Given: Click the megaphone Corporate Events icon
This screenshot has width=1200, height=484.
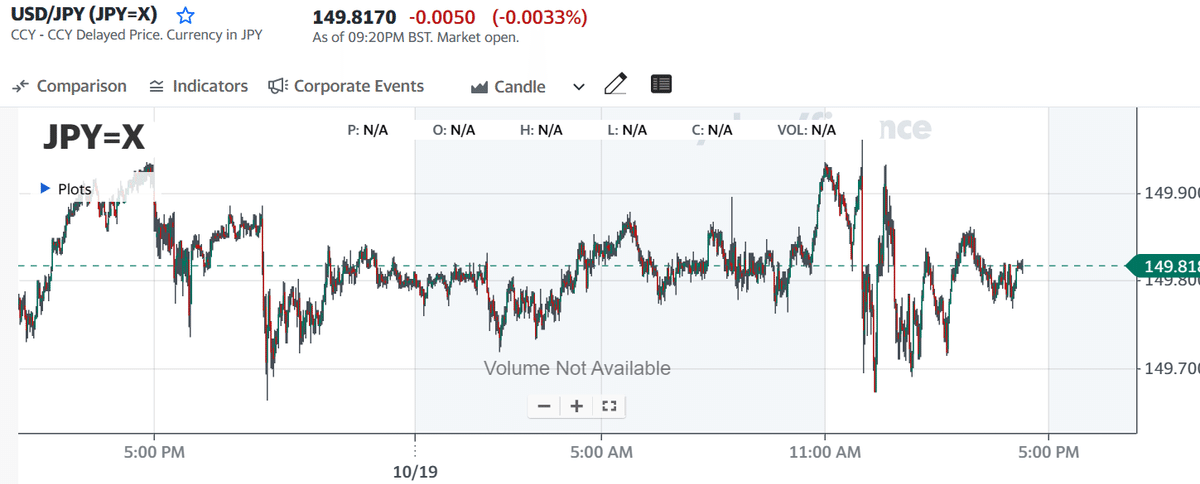Looking at the screenshot, I should [x=278, y=86].
